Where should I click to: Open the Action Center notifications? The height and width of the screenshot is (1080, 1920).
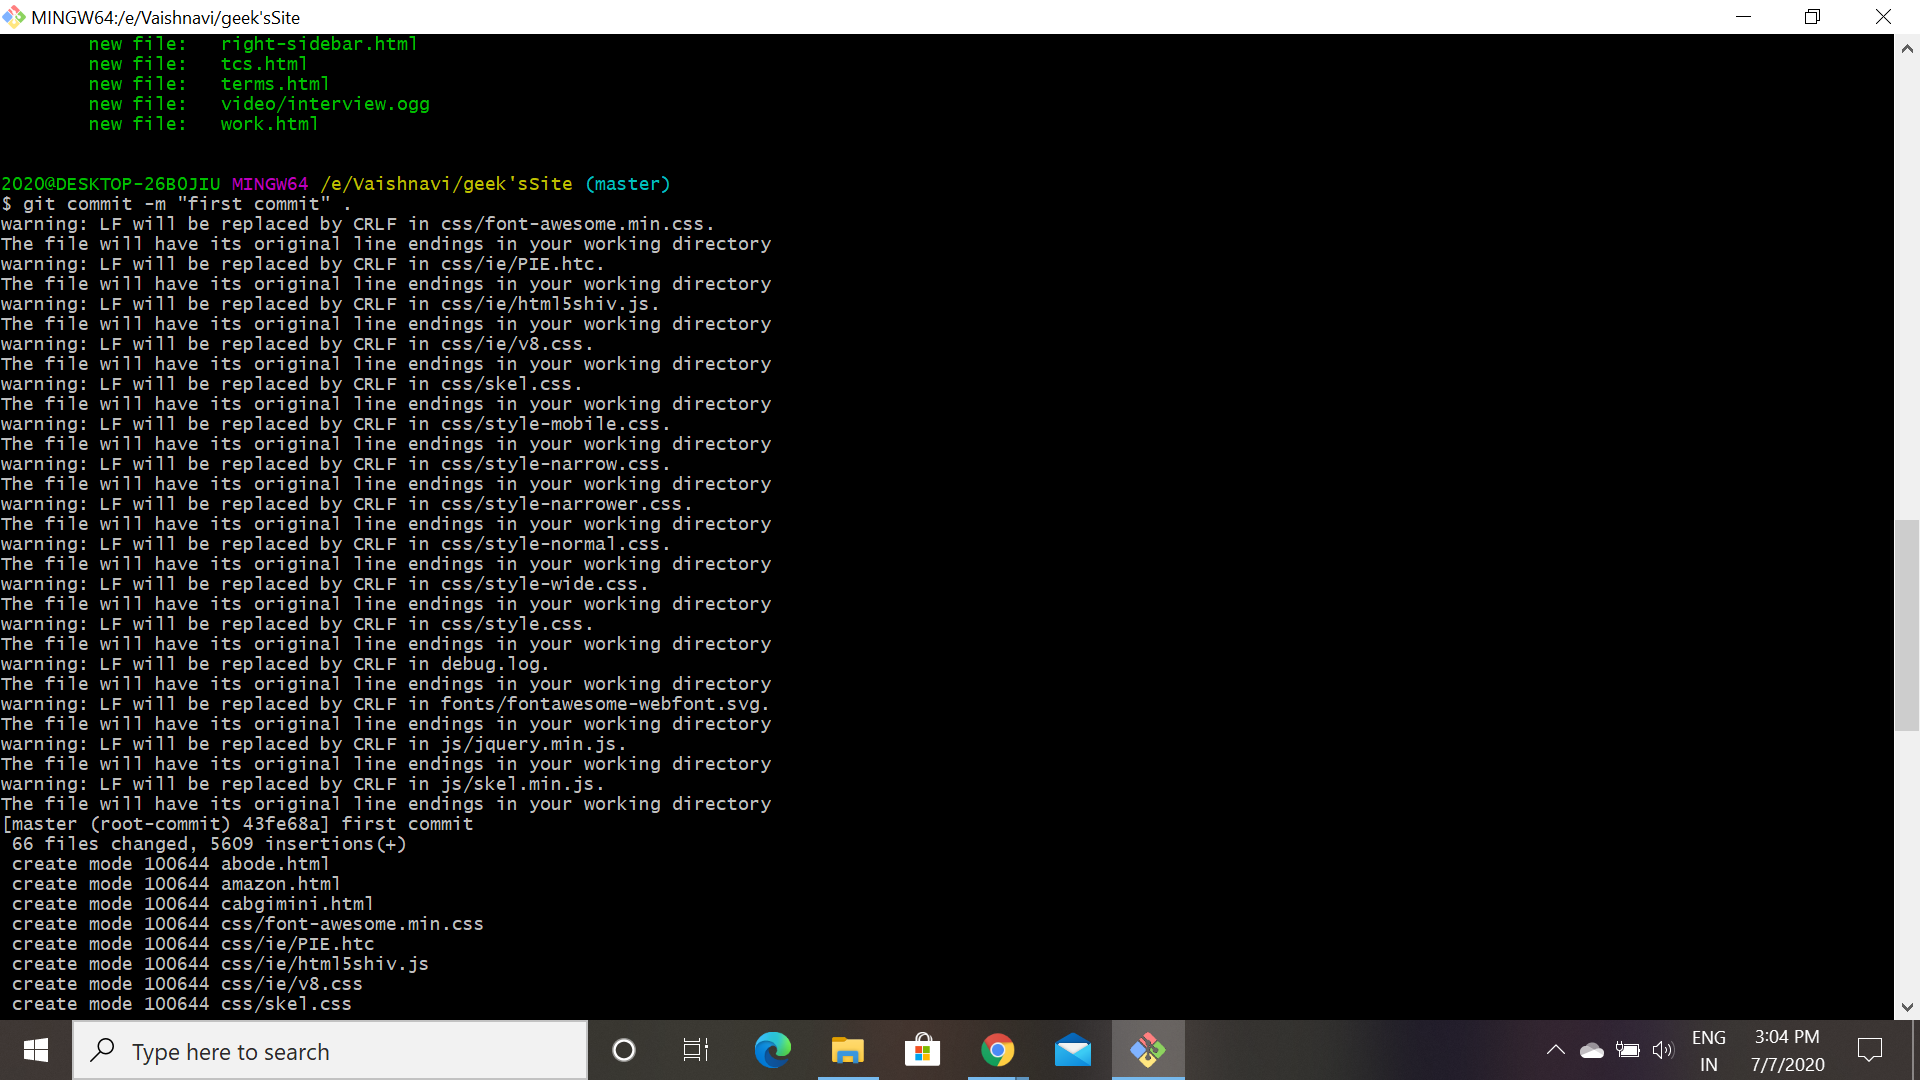click(1869, 1050)
